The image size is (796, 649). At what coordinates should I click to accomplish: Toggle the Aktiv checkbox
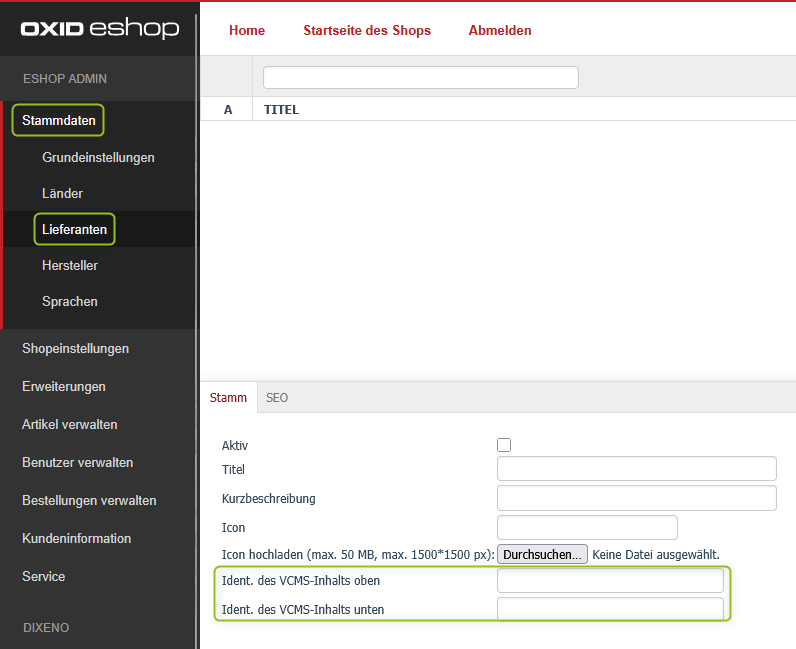(x=504, y=445)
